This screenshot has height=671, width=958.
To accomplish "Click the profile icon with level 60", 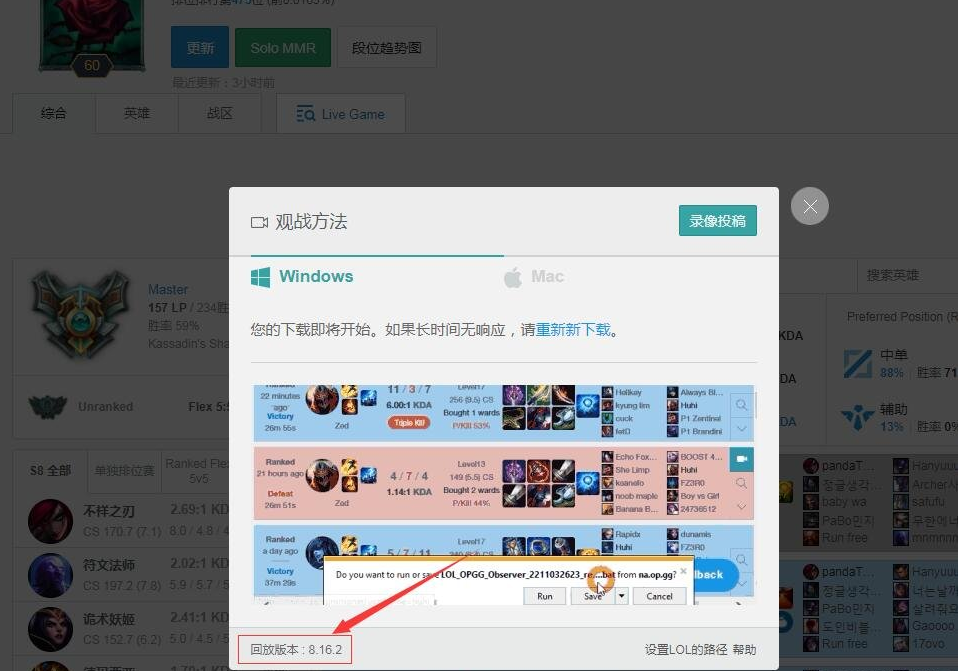I will [x=92, y=38].
